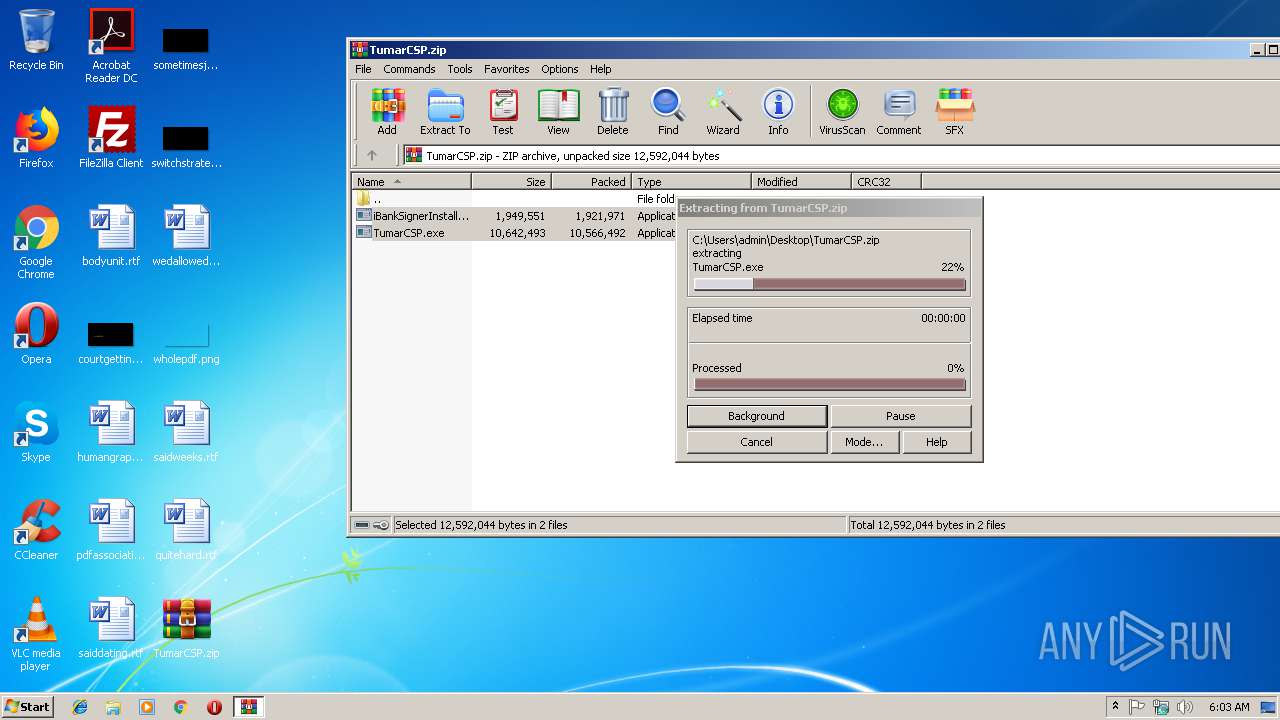Select the parent folder '..' row

click(515, 199)
